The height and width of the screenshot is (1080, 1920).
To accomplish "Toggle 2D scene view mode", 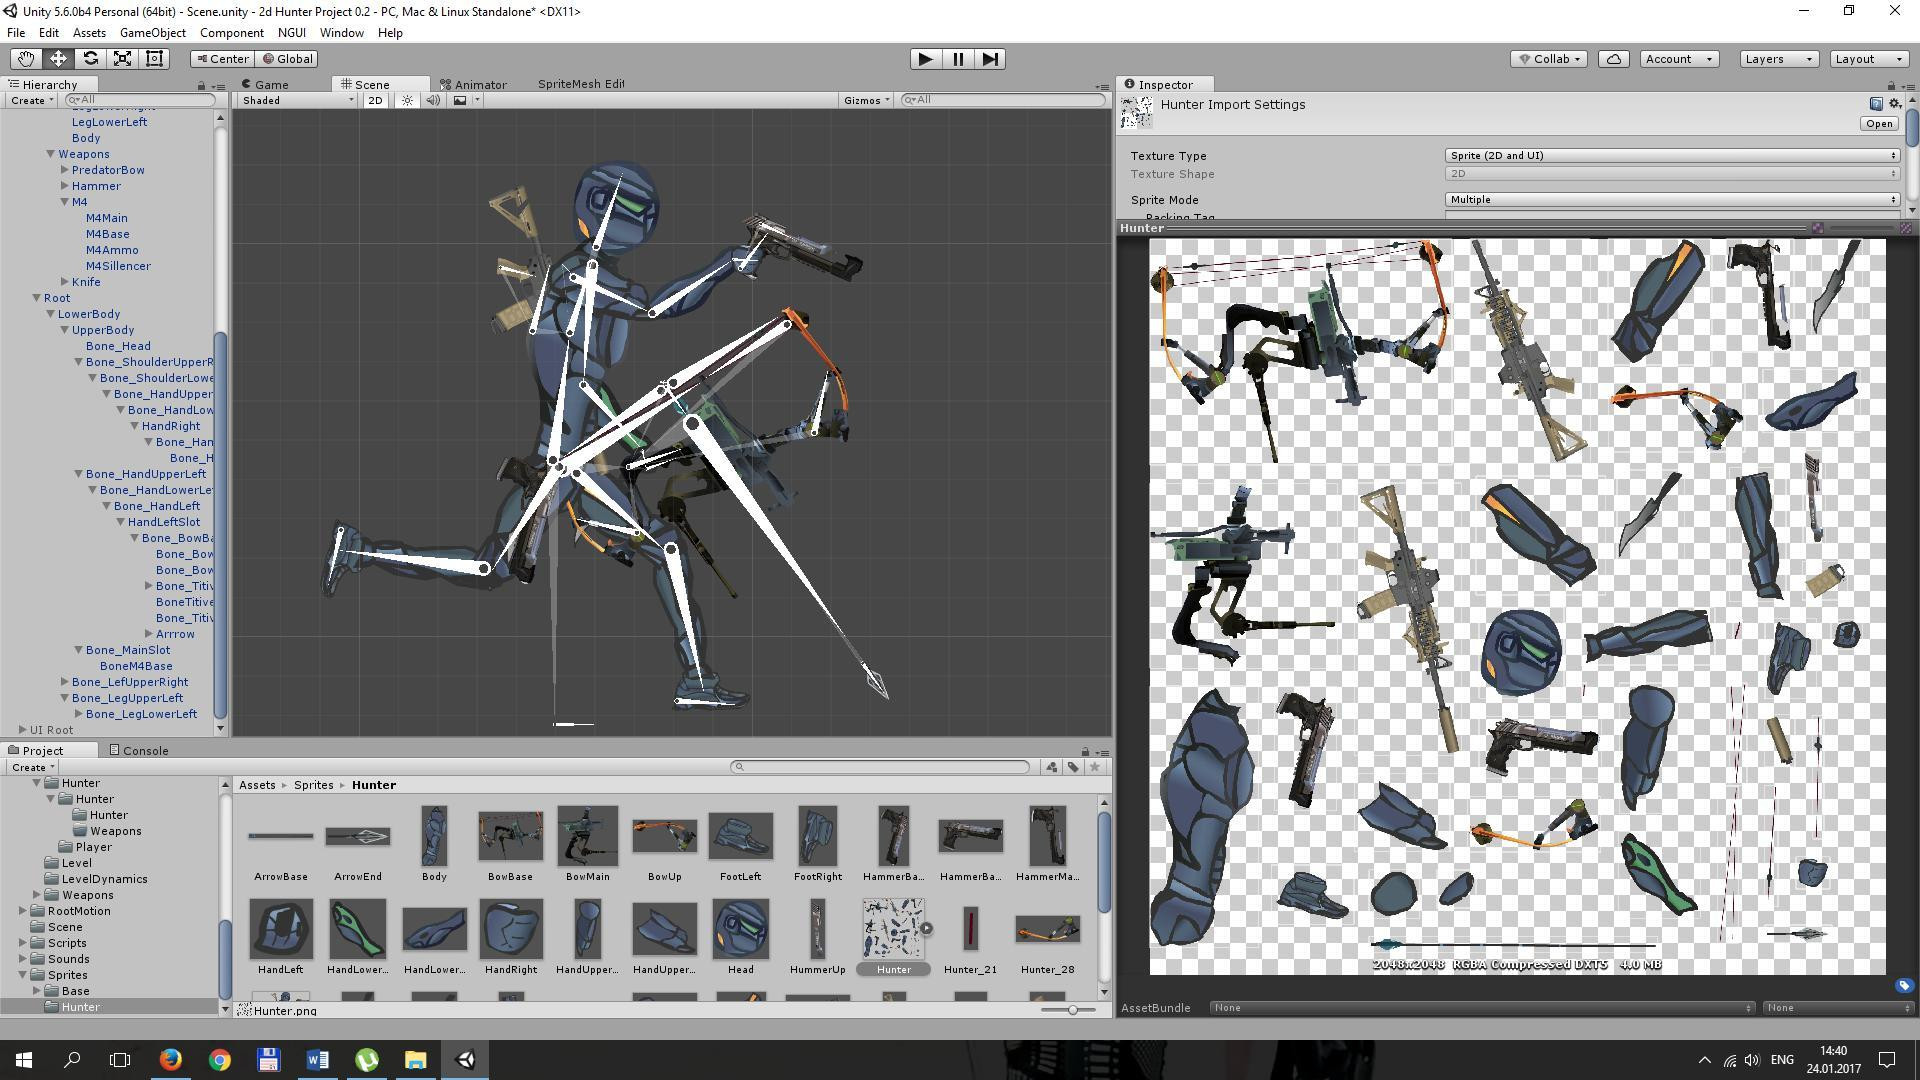I will (375, 100).
